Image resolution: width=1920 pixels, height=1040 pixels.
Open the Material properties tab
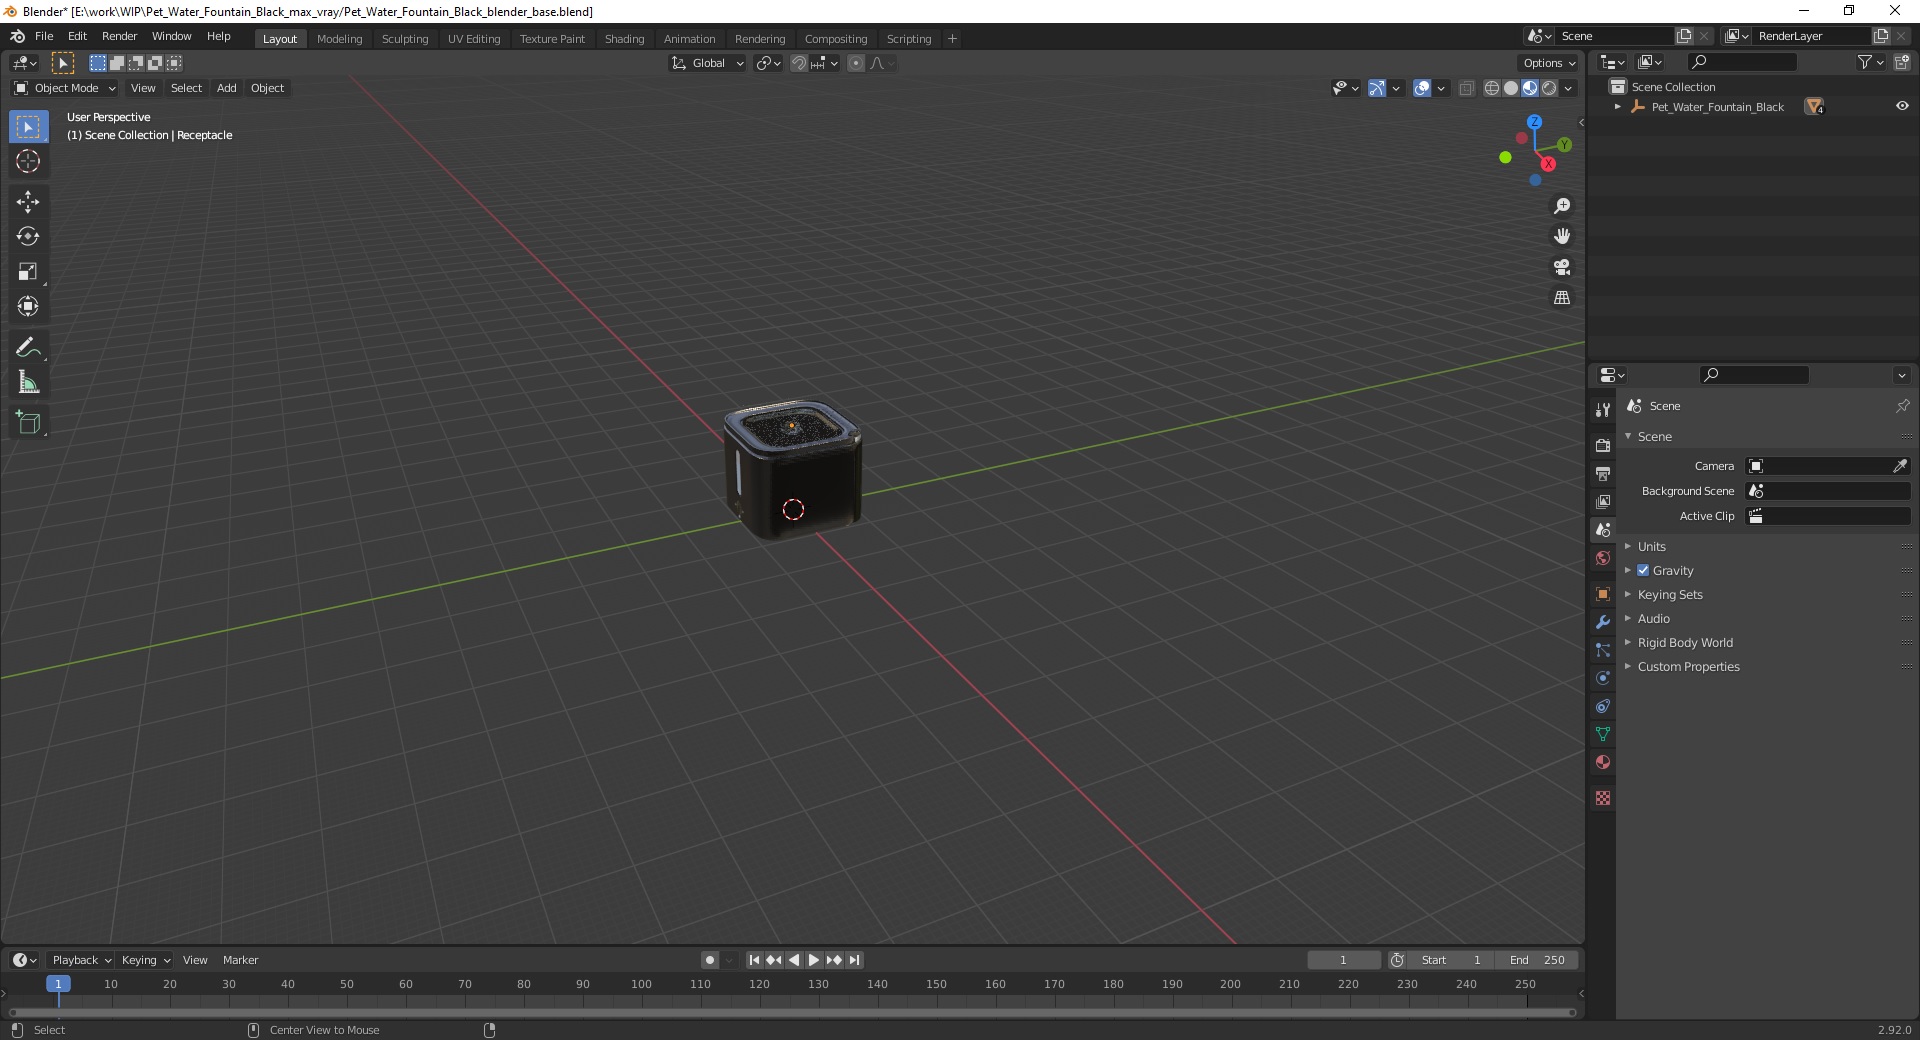coord(1603,762)
